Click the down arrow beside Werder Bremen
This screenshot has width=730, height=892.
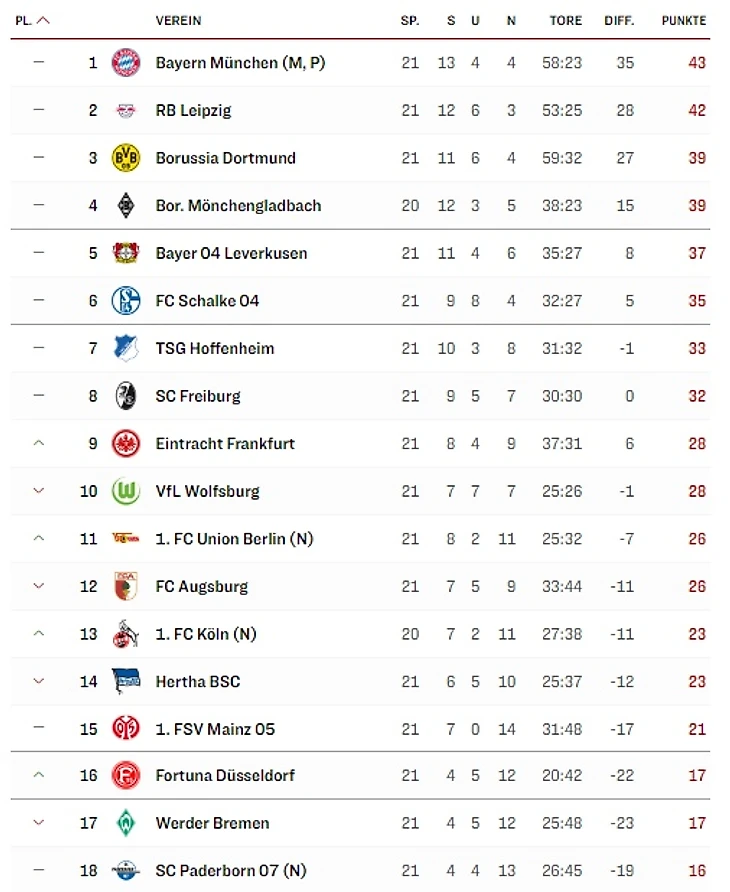tap(39, 823)
